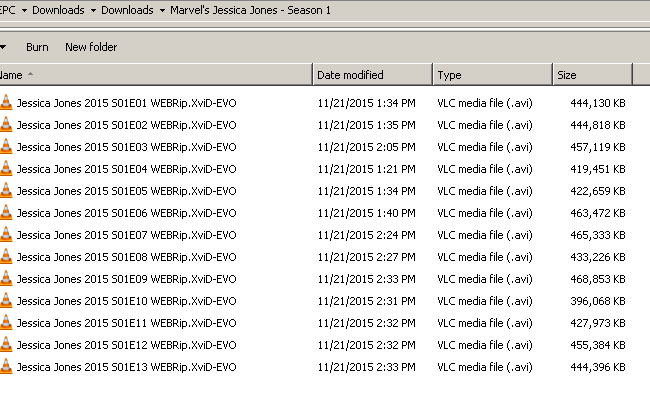
Task: Click VLC cone icon for S01E06 file
Action: click(x=6, y=212)
